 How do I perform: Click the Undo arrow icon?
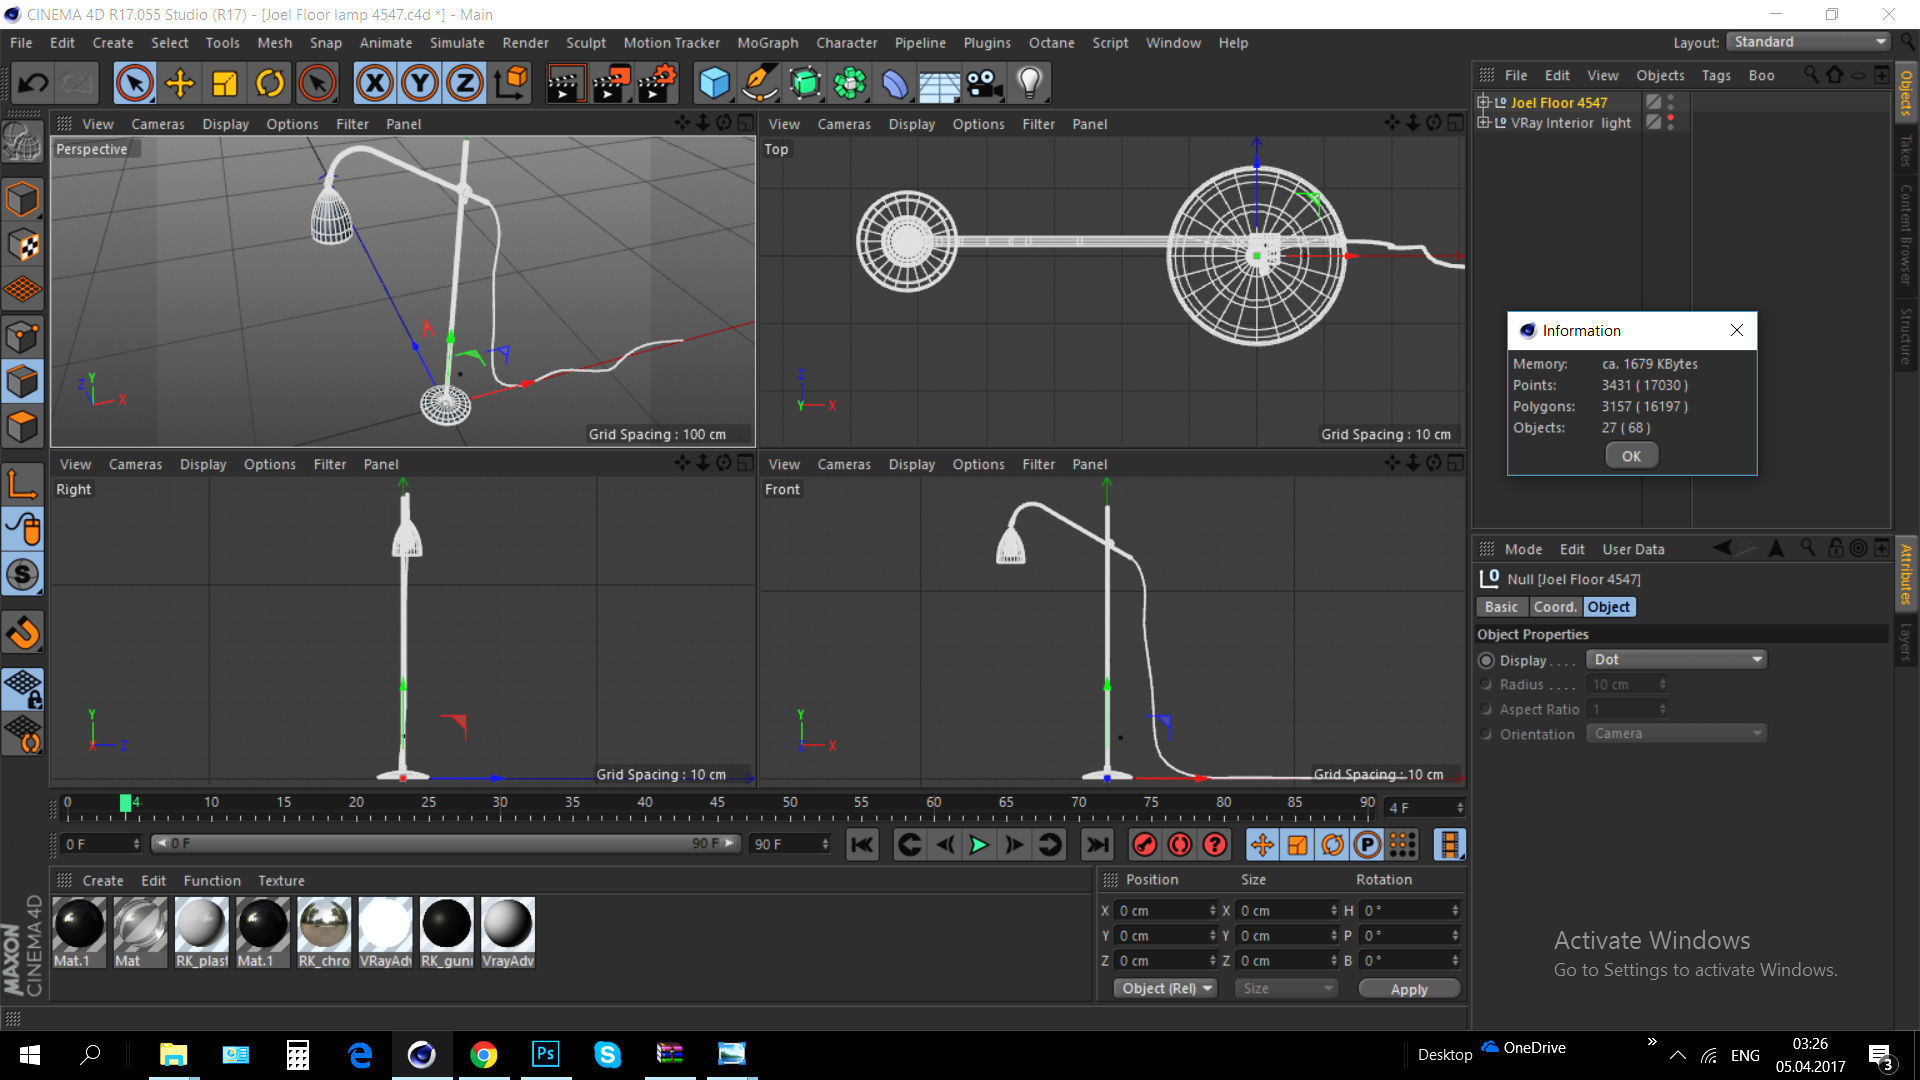(33, 83)
